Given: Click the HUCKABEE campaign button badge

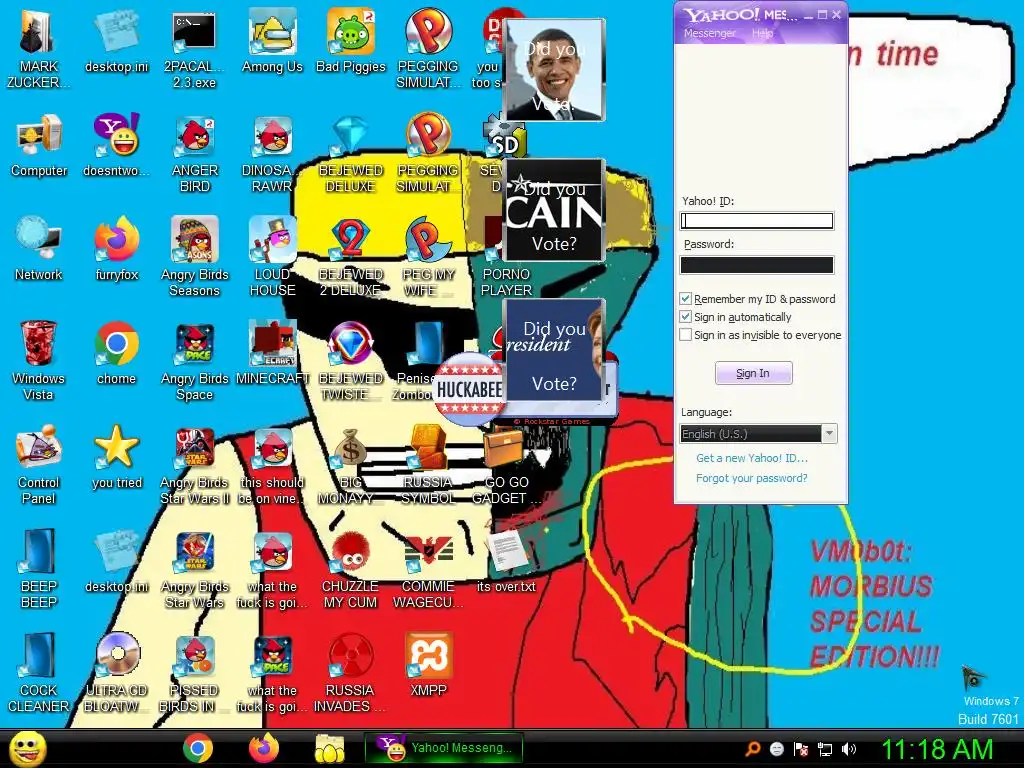Looking at the screenshot, I should 469,389.
